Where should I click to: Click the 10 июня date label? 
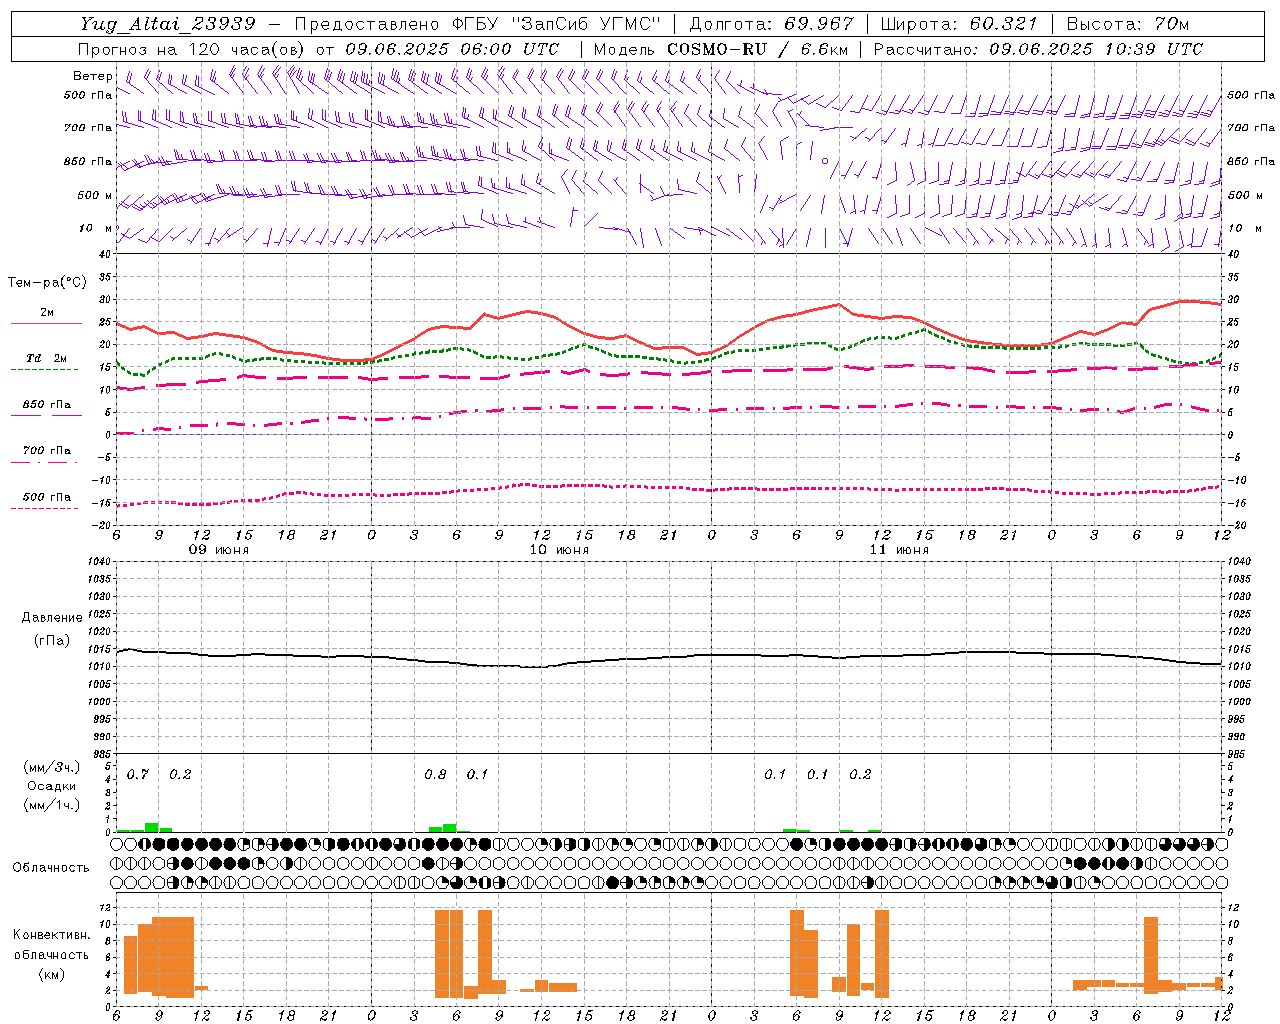click(x=559, y=550)
